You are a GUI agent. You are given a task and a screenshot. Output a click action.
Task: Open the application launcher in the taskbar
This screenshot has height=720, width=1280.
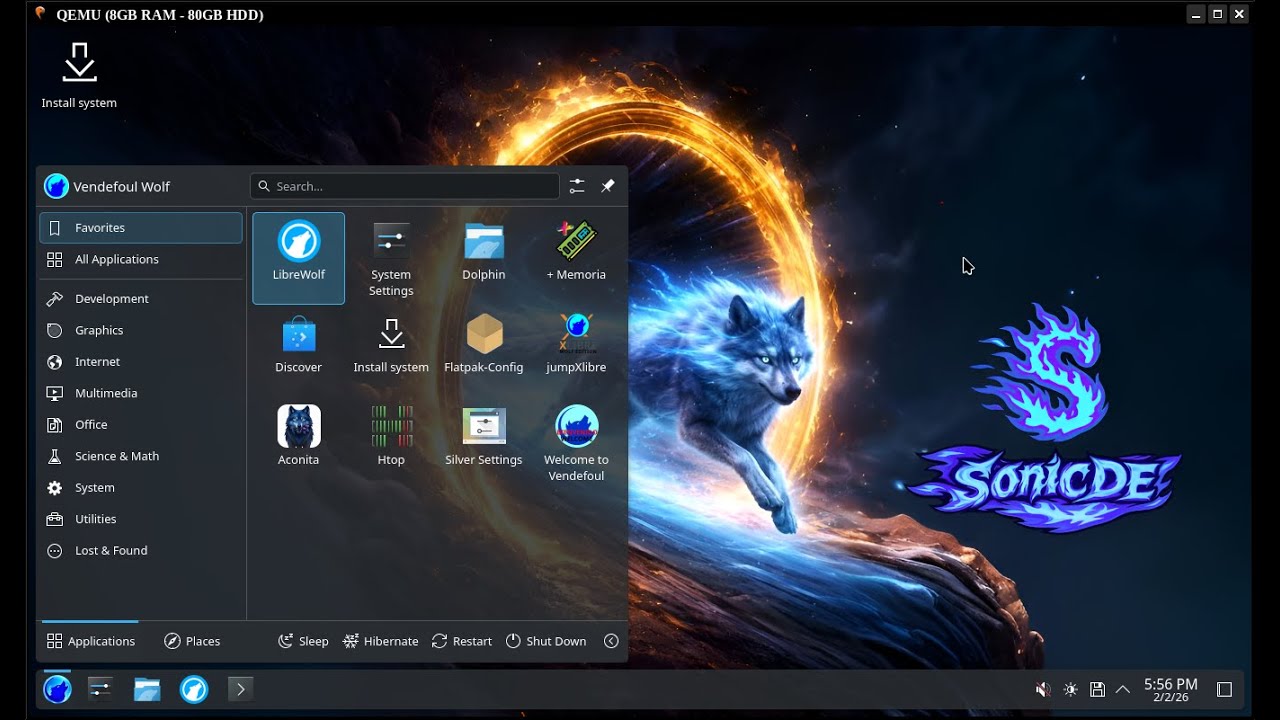57,689
